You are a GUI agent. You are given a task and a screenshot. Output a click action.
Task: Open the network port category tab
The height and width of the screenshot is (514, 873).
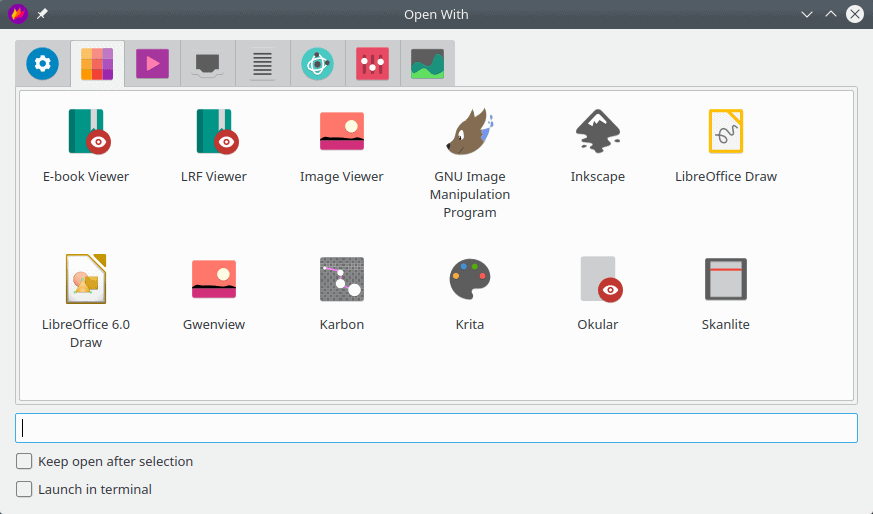tap(207, 63)
